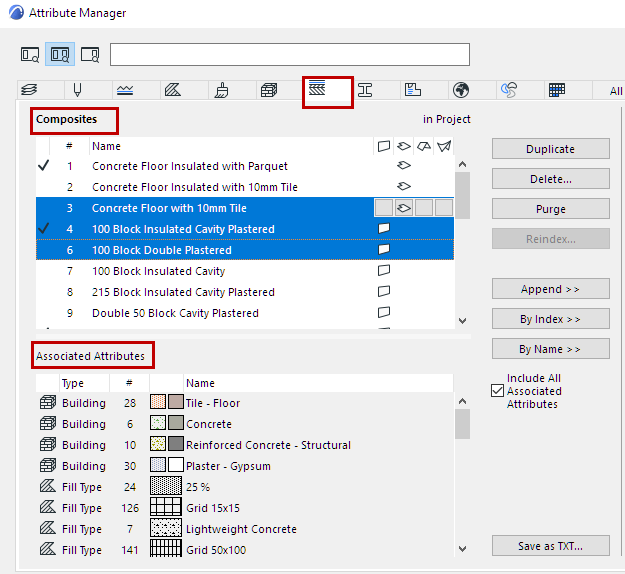Sort composites by # index column header
This screenshot has height=574, width=625.
click(x=69, y=146)
